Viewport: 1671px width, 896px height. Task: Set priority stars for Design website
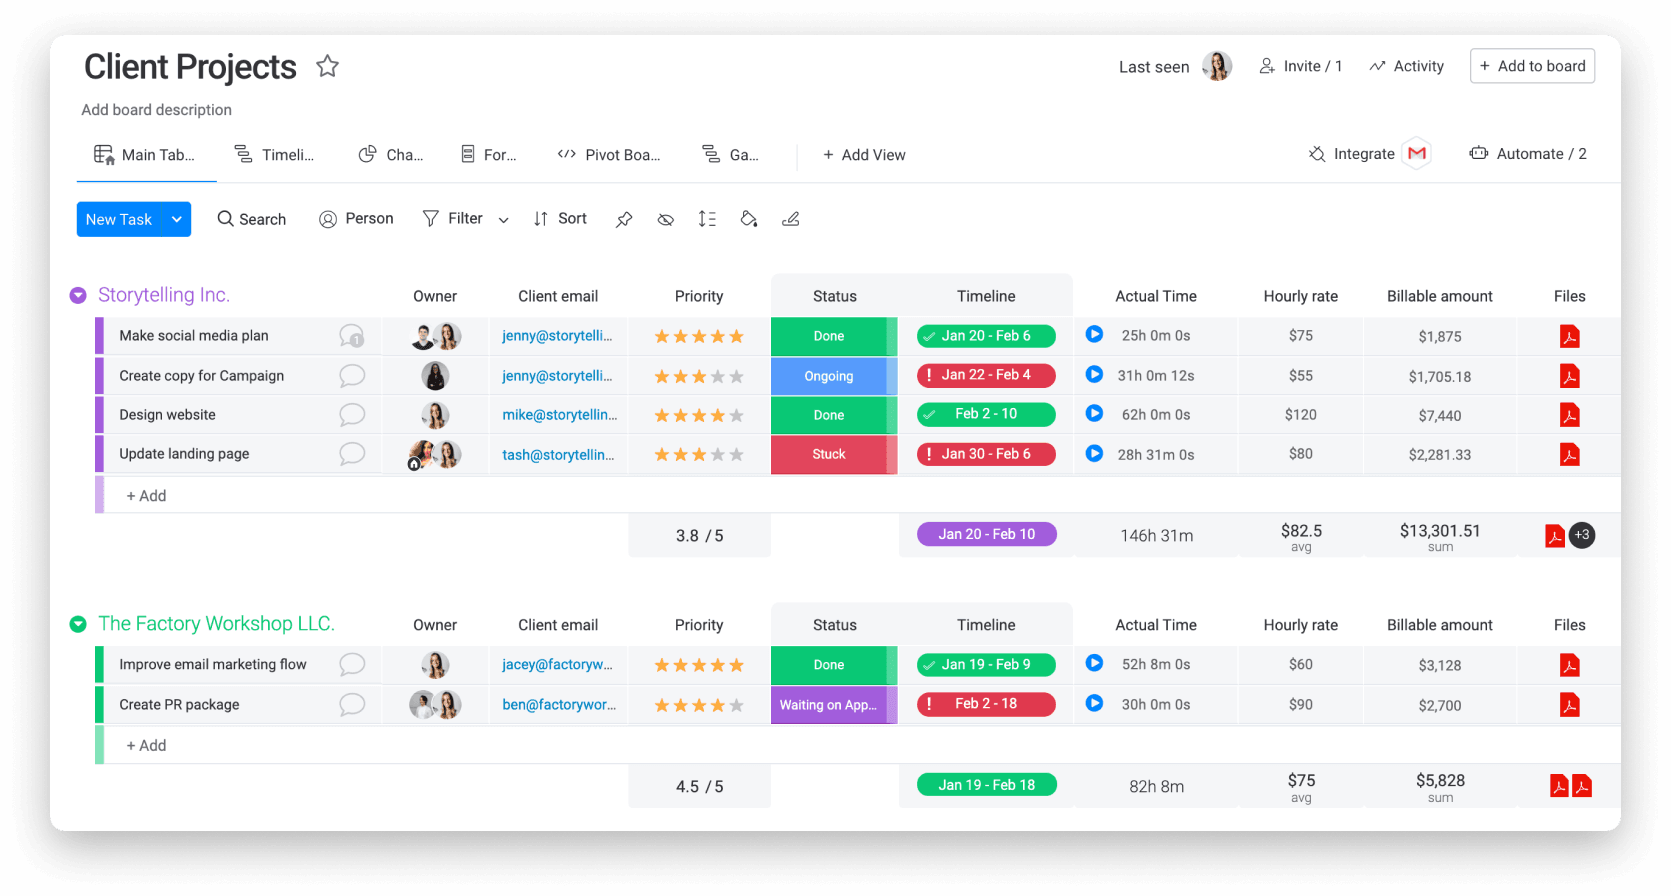pyautogui.click(x=699, y=415)
